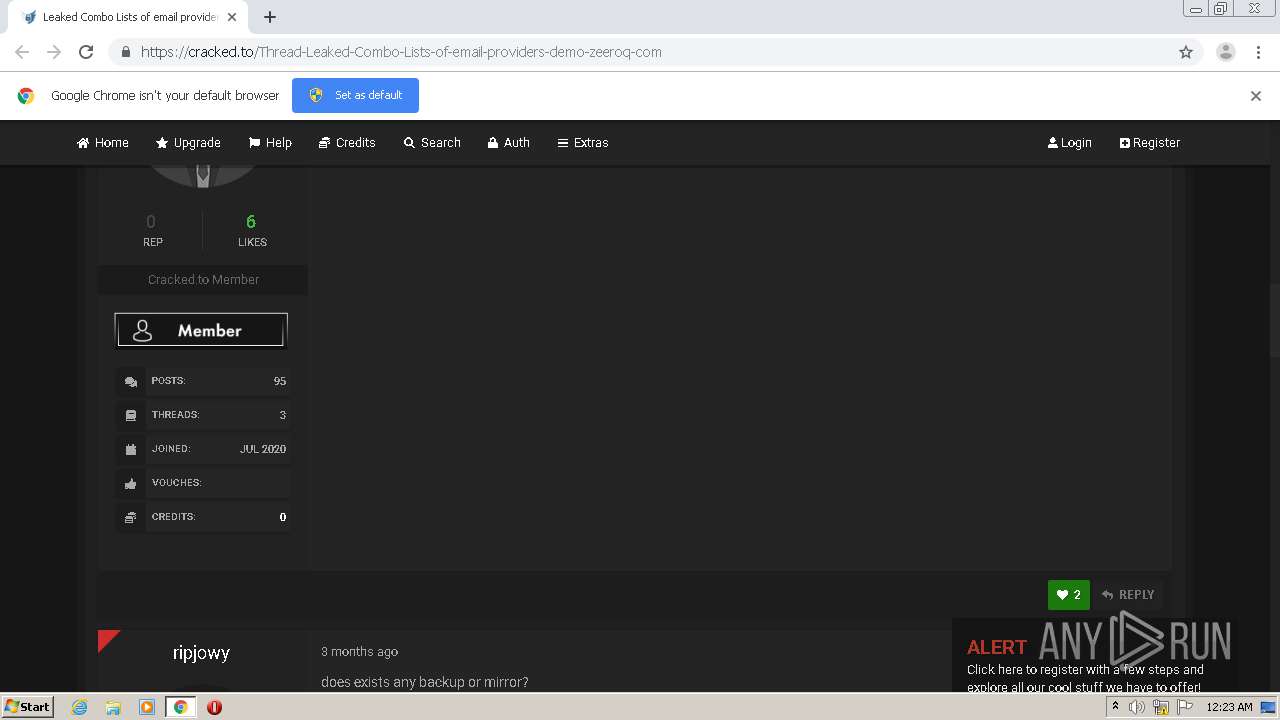1280x720 pixels.
Task: Click the browser forward arrow
Action: (x=54, y=52)
